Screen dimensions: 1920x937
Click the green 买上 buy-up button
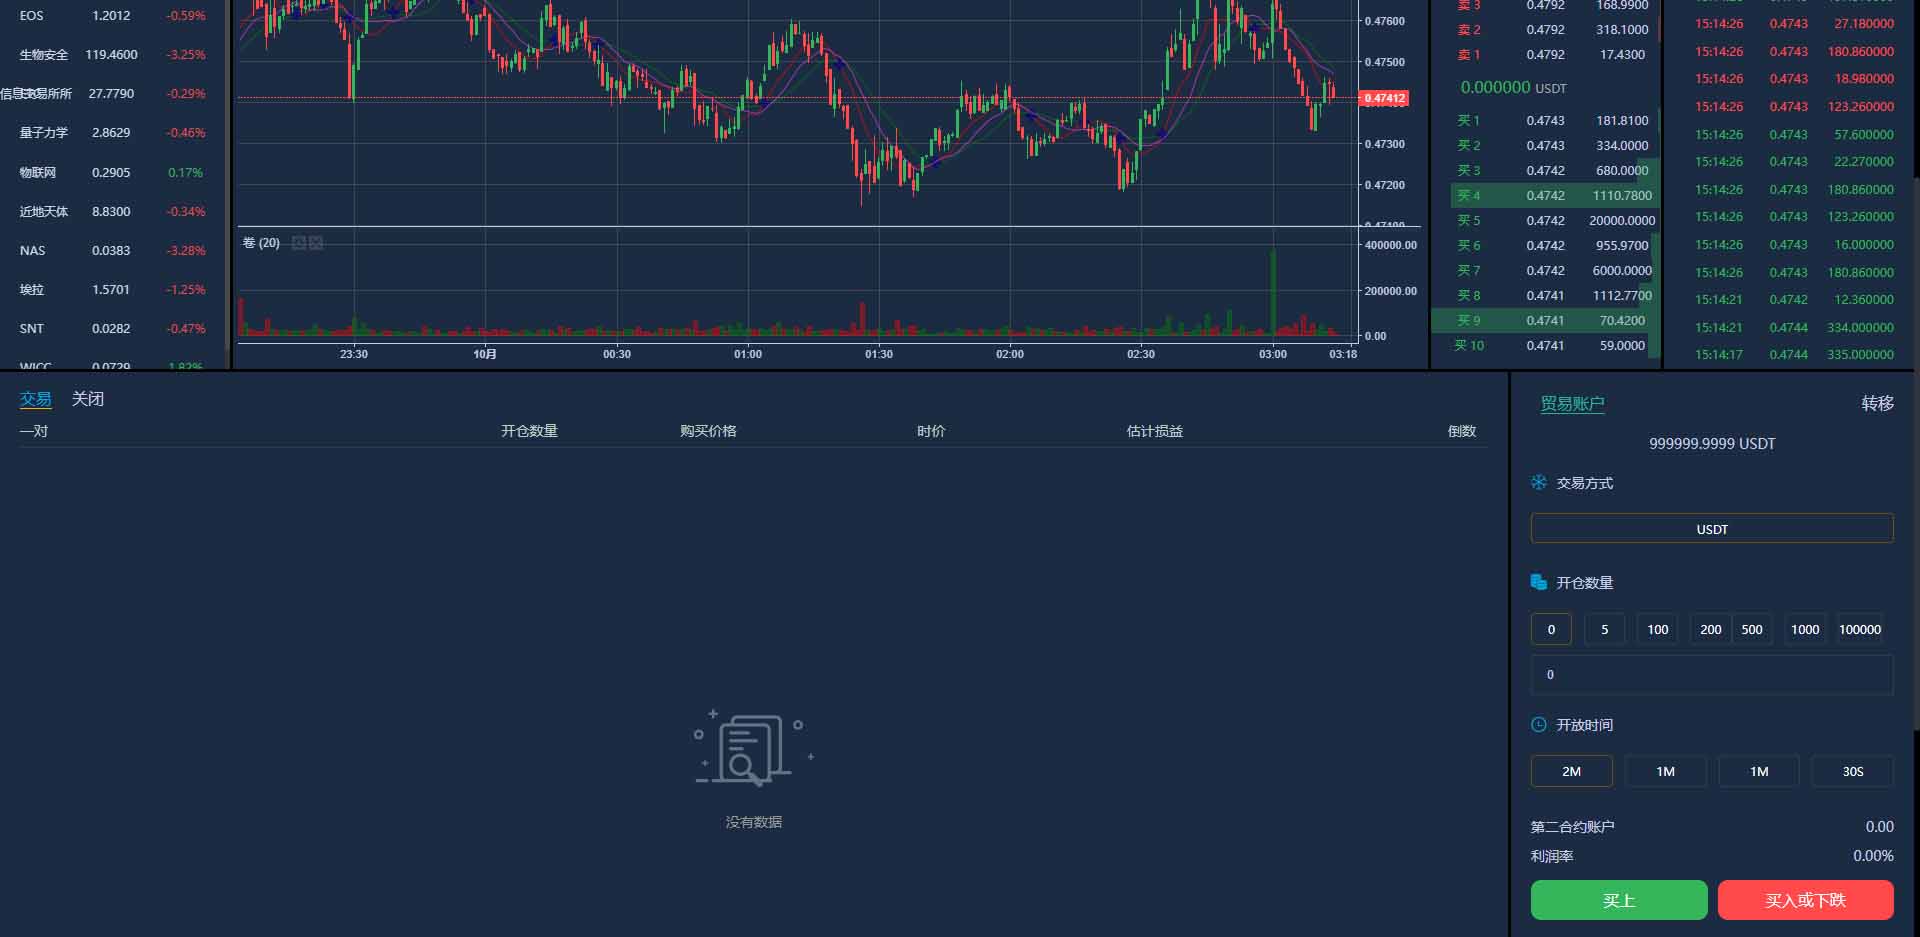[x=1618, y=900]
